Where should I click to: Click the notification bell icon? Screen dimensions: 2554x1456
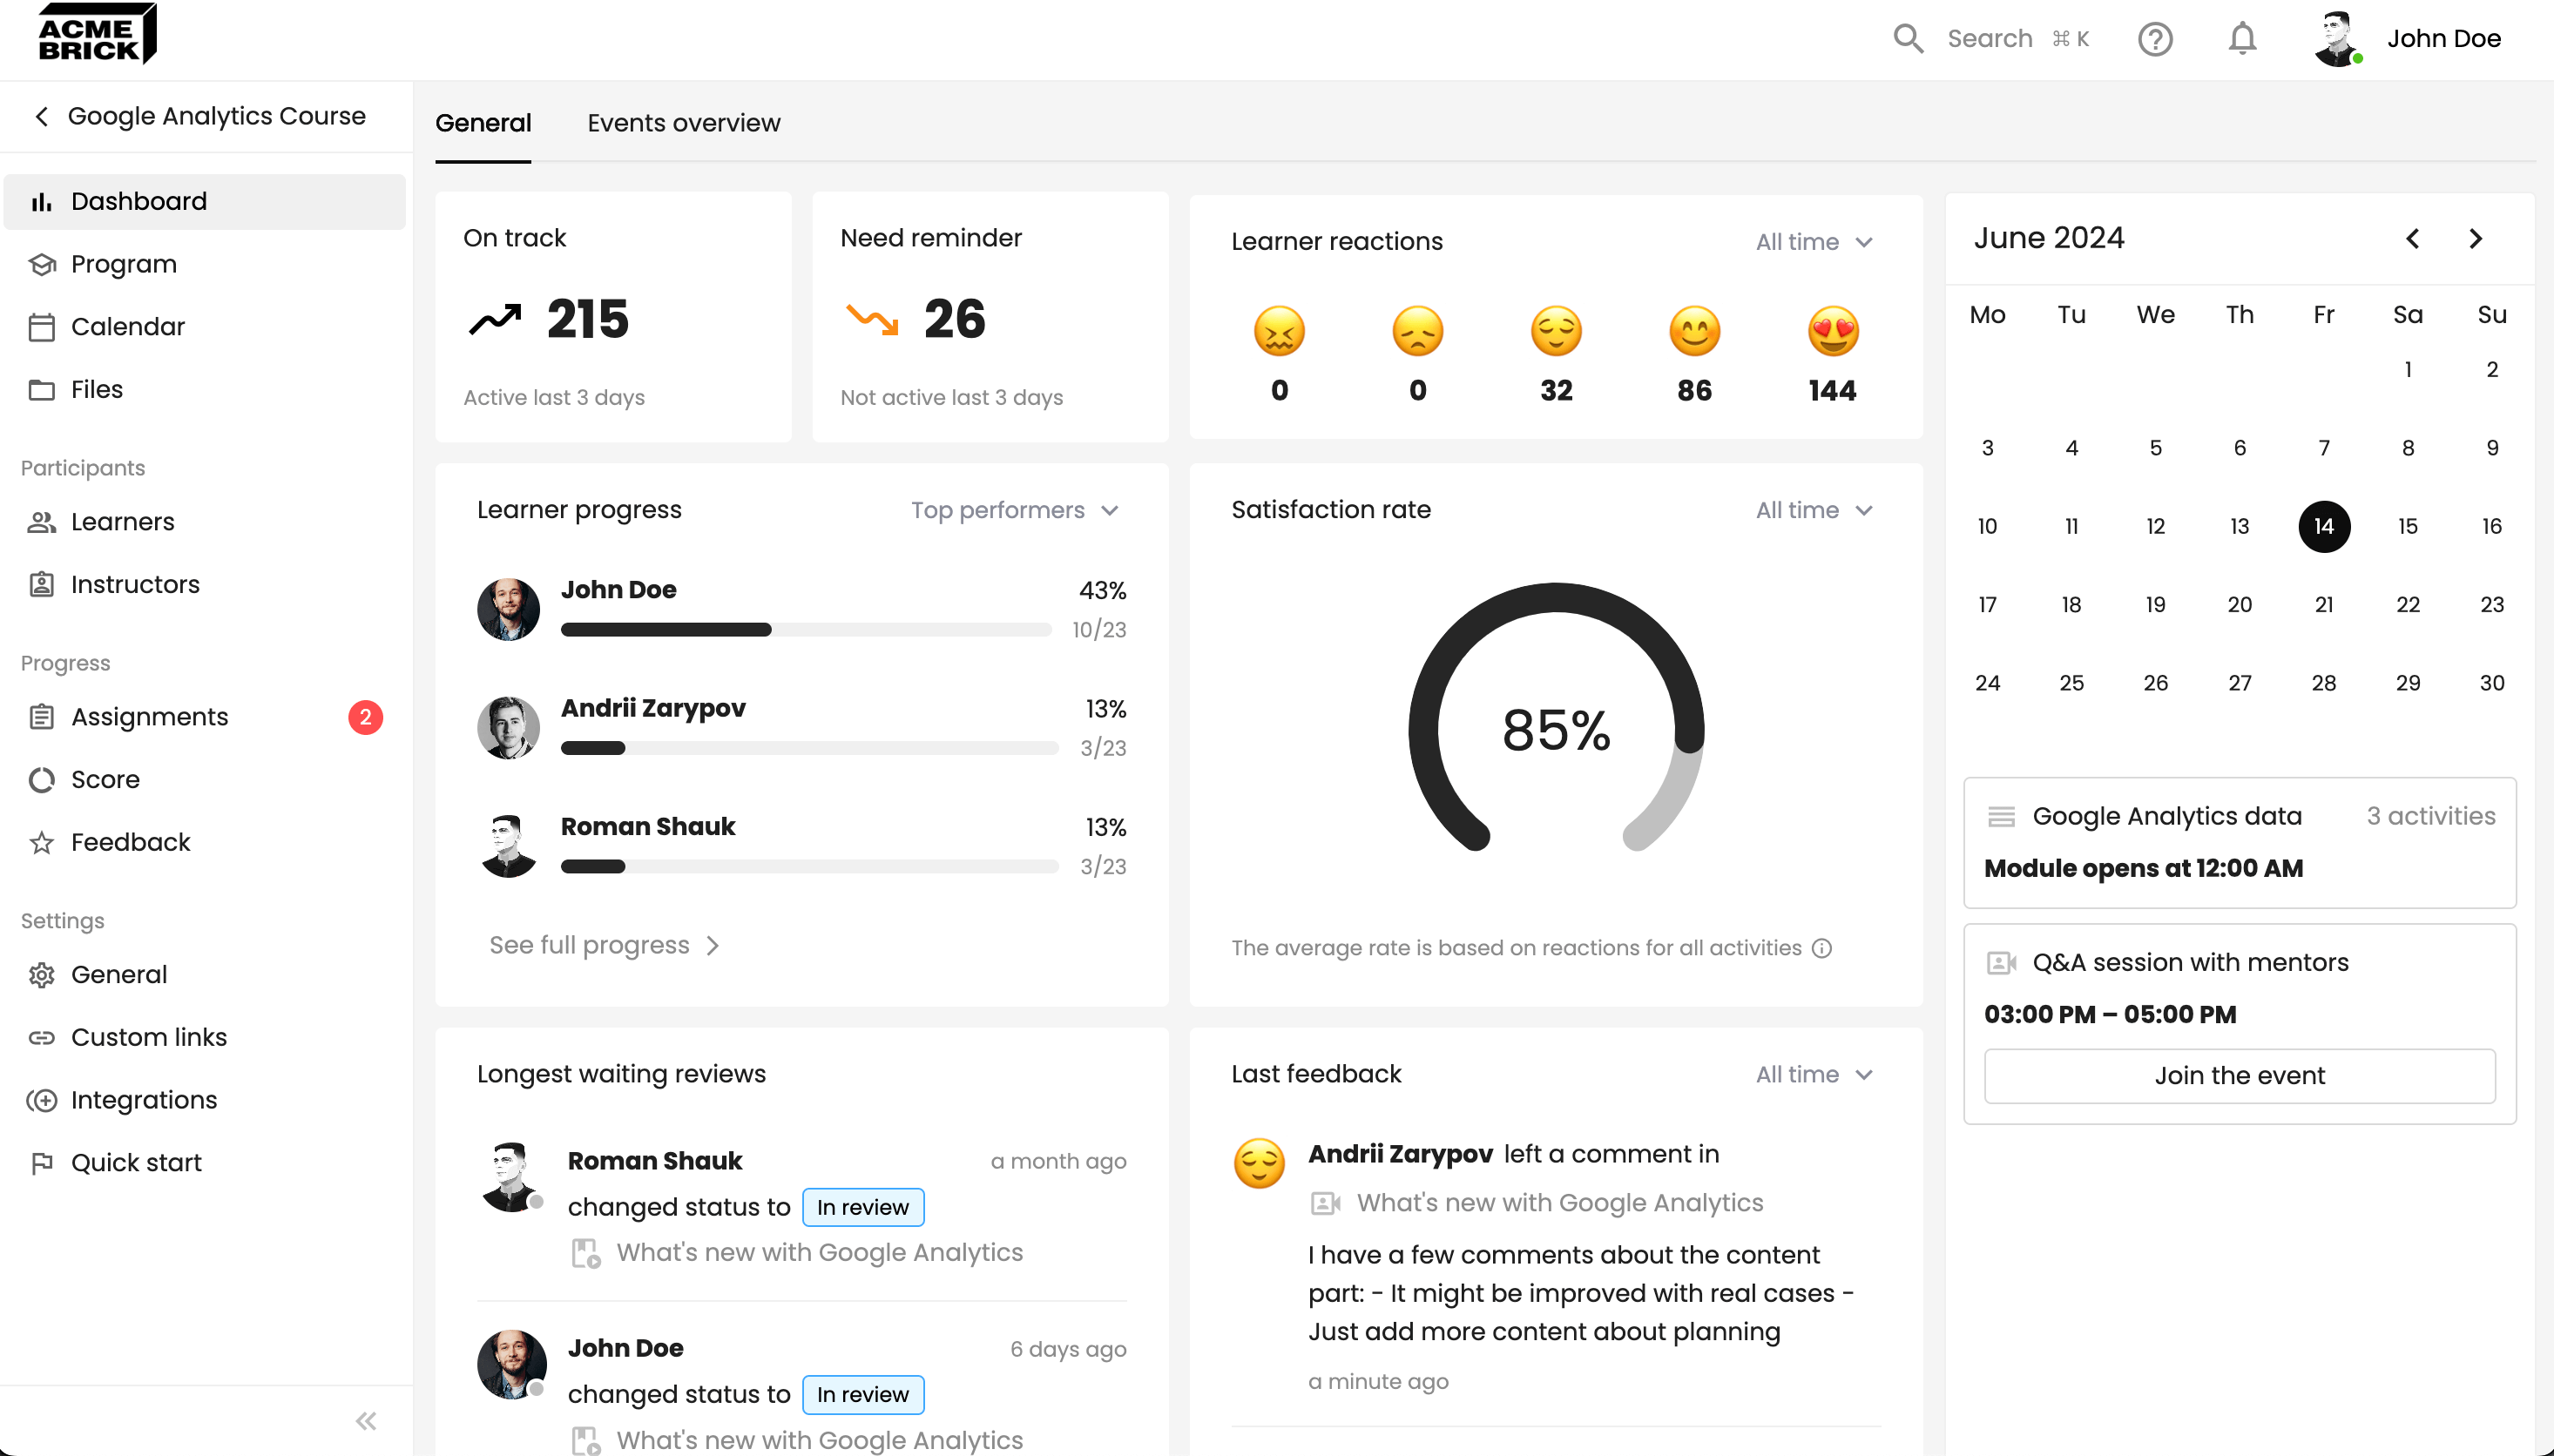pos(2242,39)
